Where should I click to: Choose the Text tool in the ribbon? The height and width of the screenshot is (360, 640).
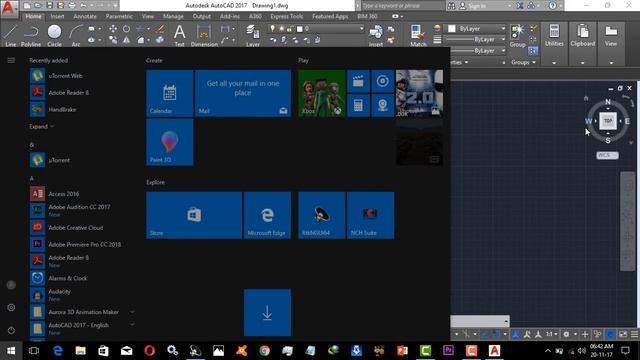180,35
